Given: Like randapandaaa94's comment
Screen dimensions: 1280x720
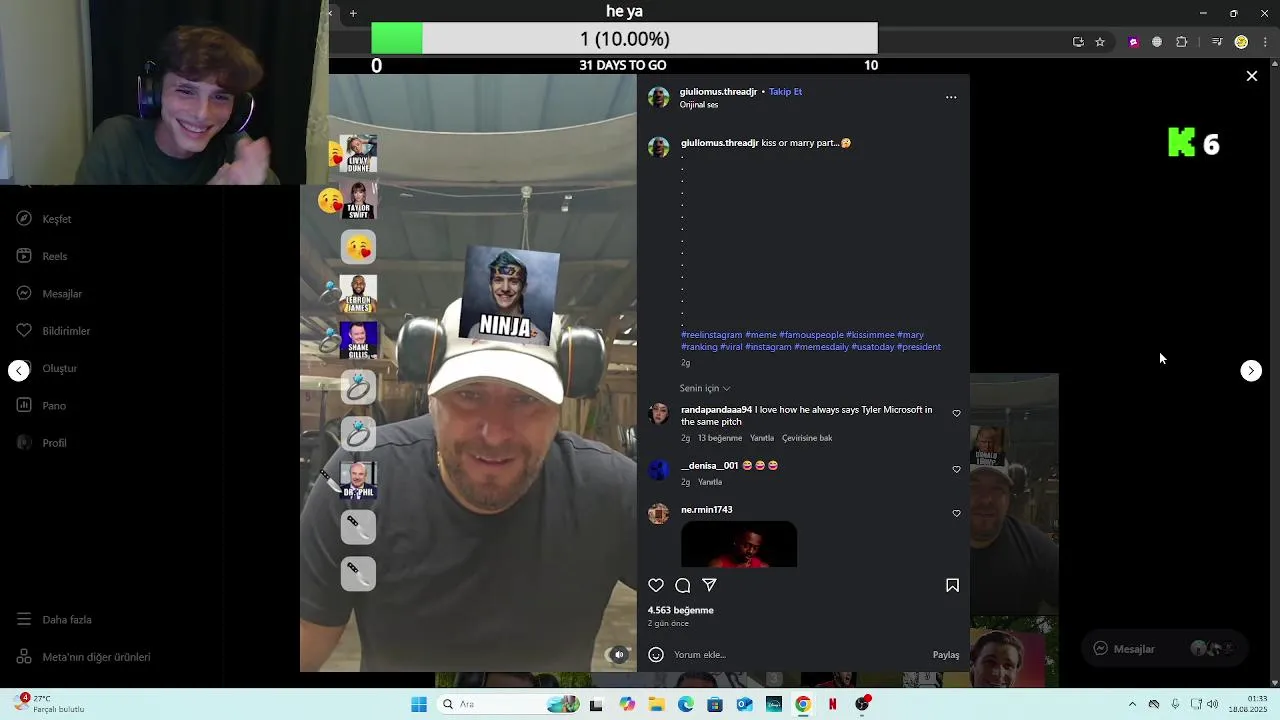Looking at the screenshot, I should click(x=956, y=414).
